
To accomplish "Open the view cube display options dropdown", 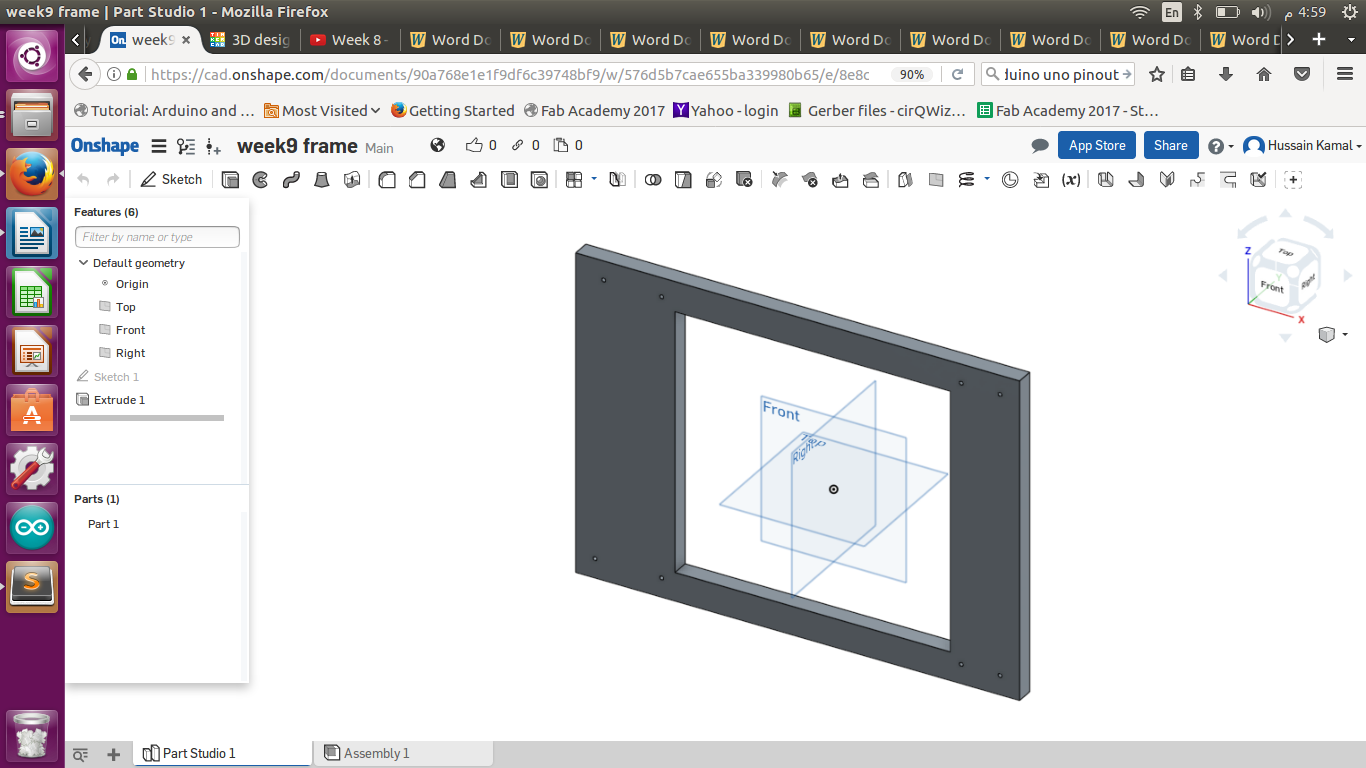I will point(1345,335).
